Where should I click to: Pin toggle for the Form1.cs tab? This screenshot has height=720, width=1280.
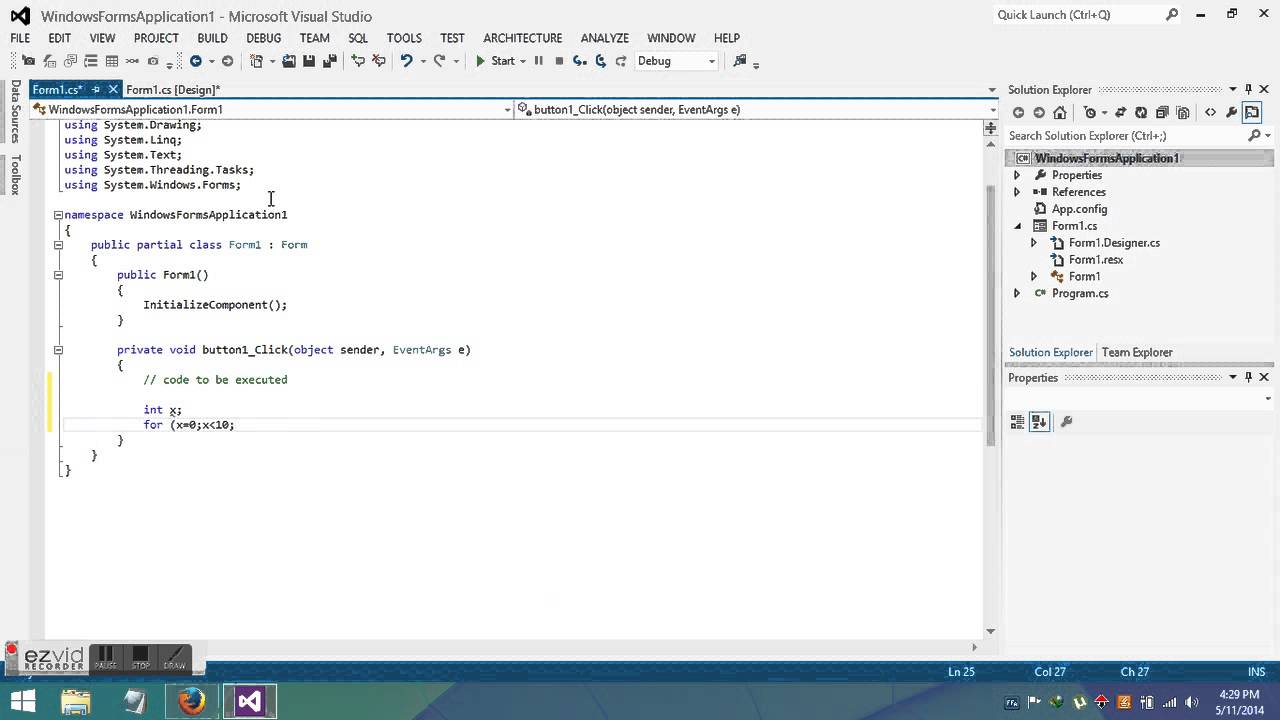(96, 90)
